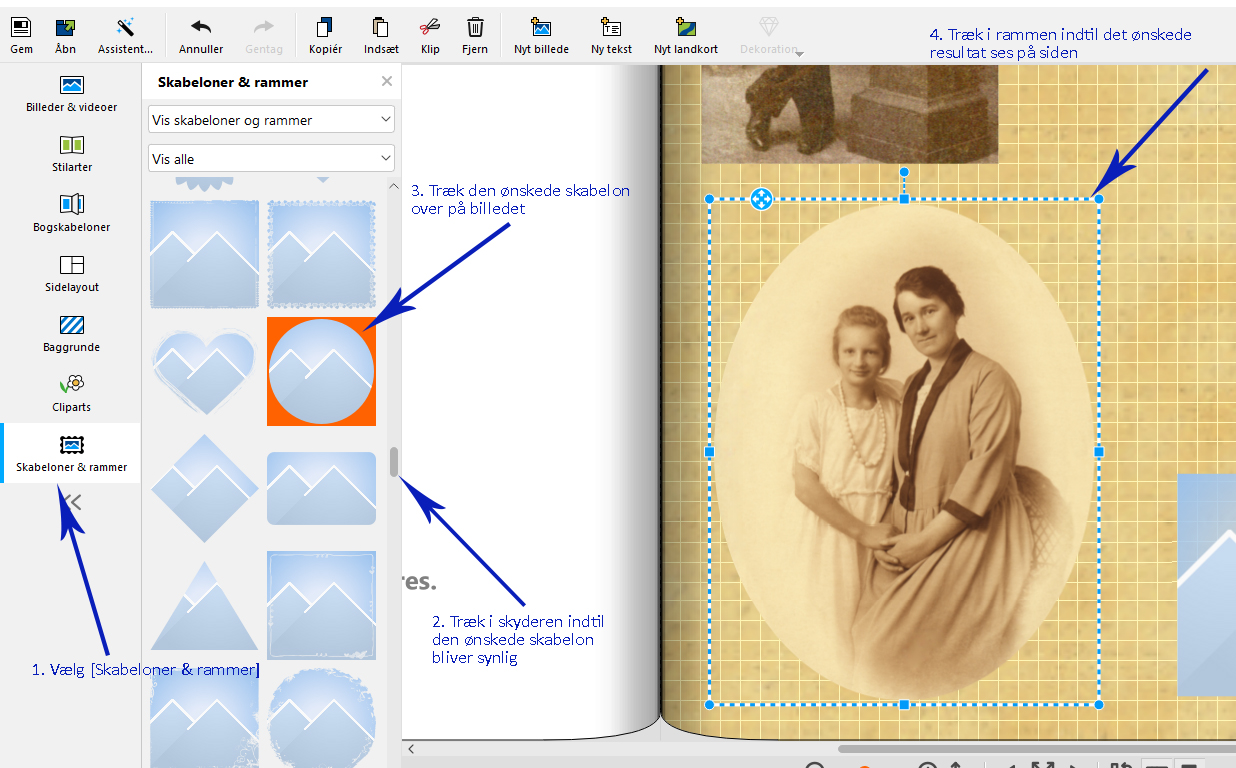
Task: Undo last action with Annuller
Action: 201,34
